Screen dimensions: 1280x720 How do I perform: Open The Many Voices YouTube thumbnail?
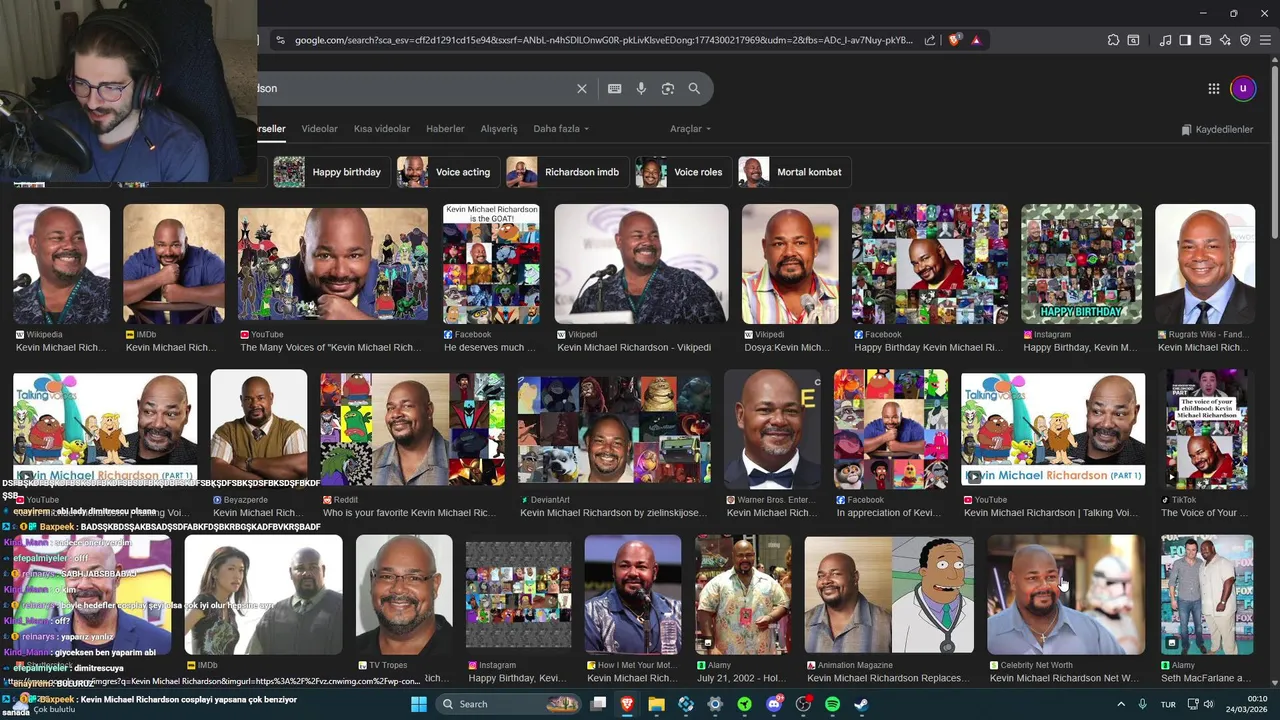(x=333, y=264)
